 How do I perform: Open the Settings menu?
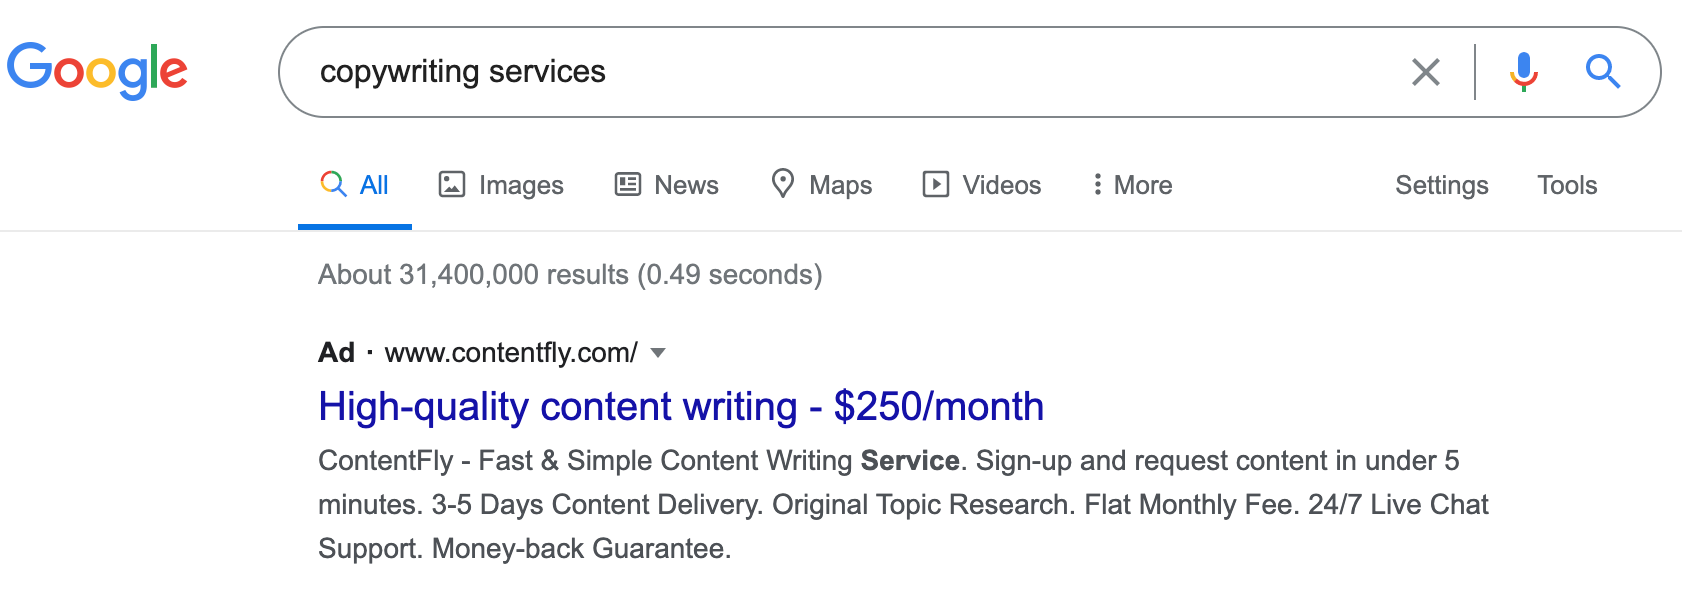[x=1441, y=185]
